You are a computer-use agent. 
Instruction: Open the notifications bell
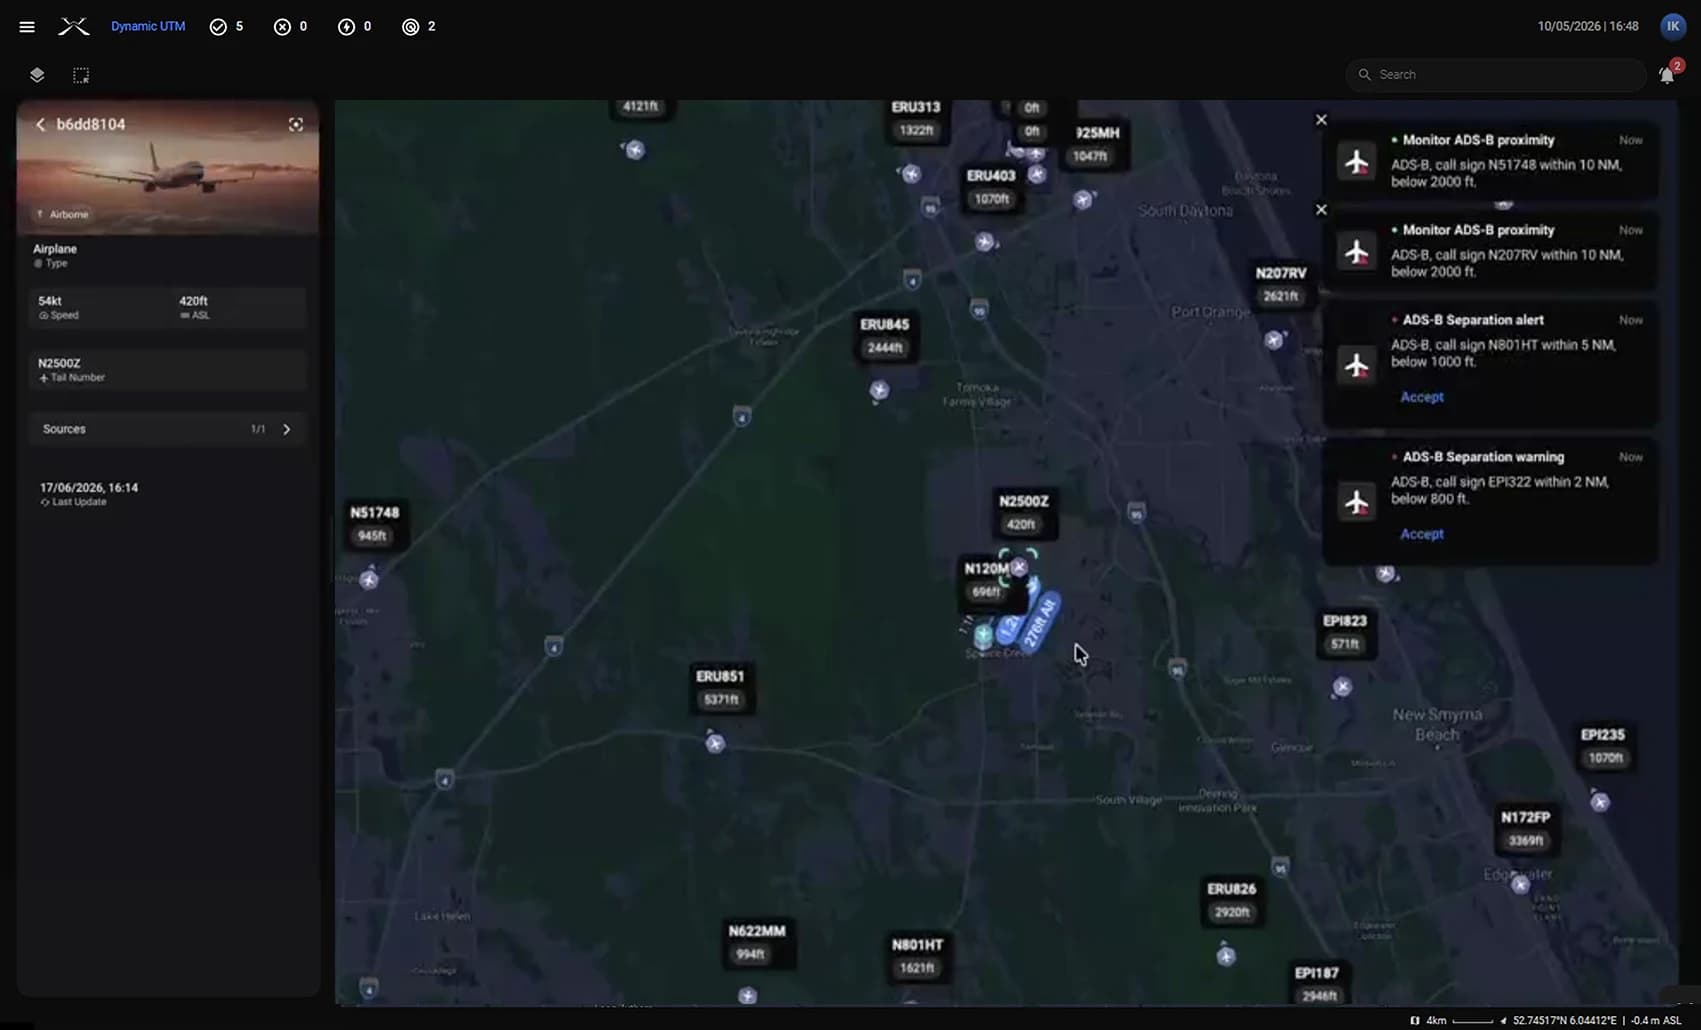pos(1667,74)
